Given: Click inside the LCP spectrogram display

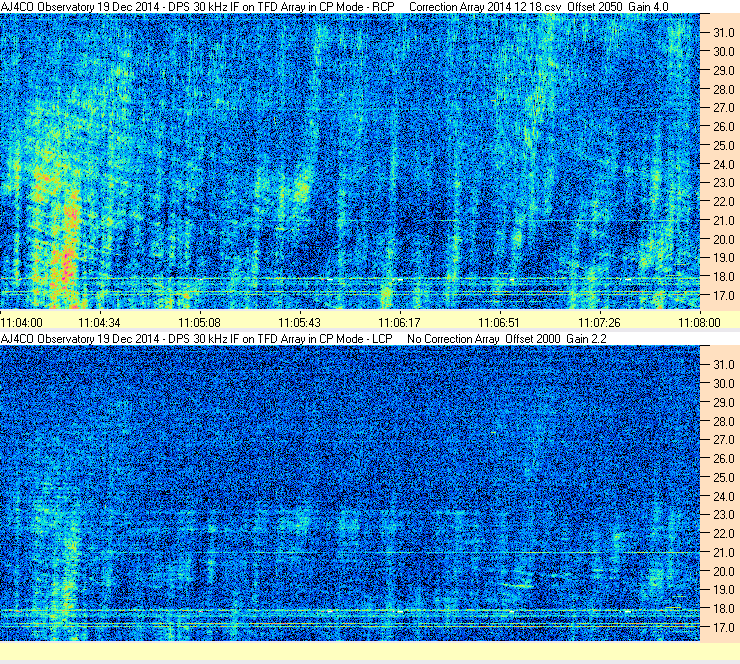Looking at the screenshot, I should [x=350, y=493].
